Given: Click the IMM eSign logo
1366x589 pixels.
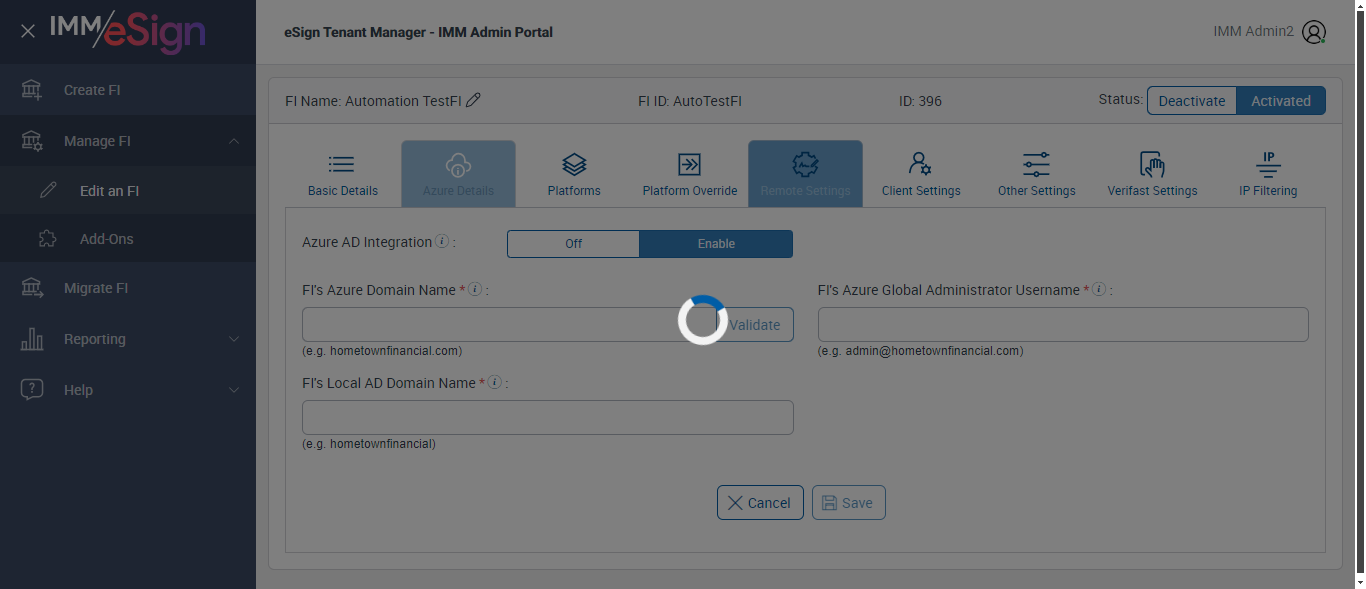Looking at the screenshot, I should (128, 32).
